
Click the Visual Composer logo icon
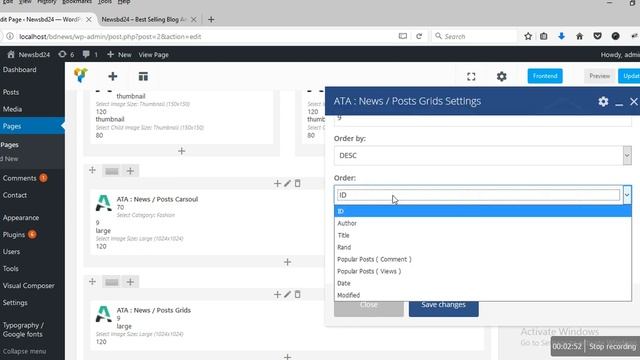[x=81, y=76]
